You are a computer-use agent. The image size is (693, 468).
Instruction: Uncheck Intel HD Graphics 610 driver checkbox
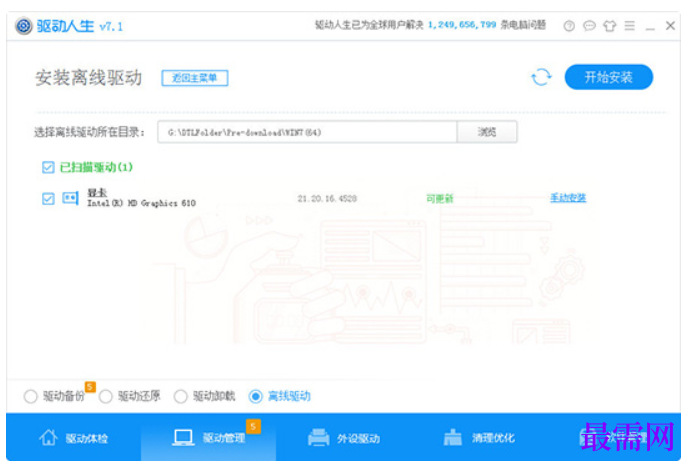click(48, 198)
